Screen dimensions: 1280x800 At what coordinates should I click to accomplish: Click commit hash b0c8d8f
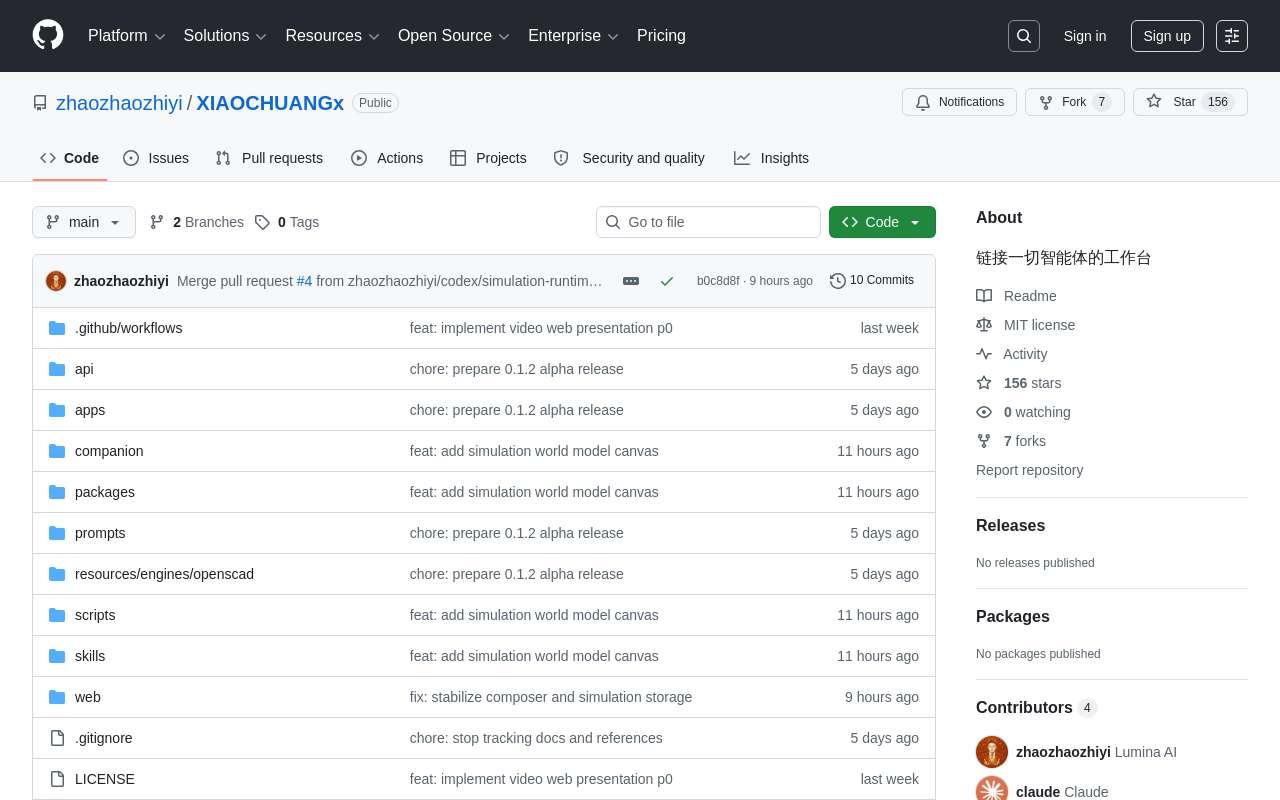coord(718,281)
